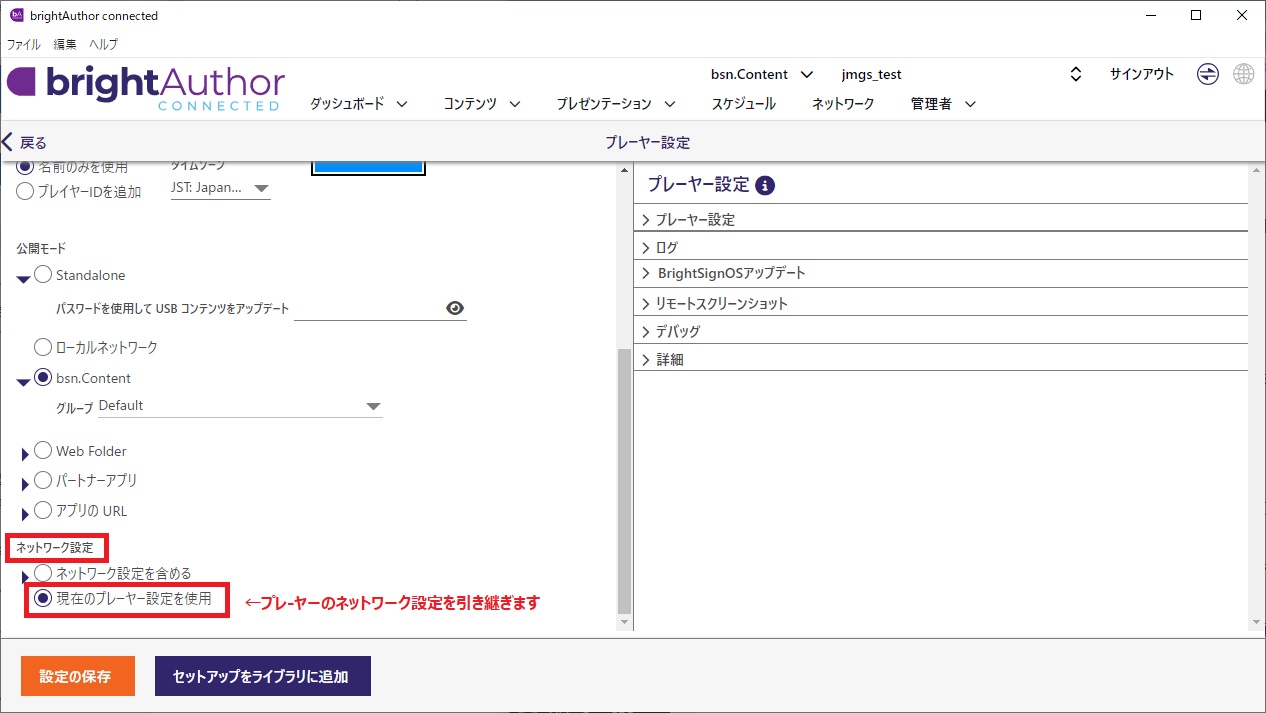1266x713 pixels.
Task: Select the Web Folder radio button
Action: tap(43, 451)
